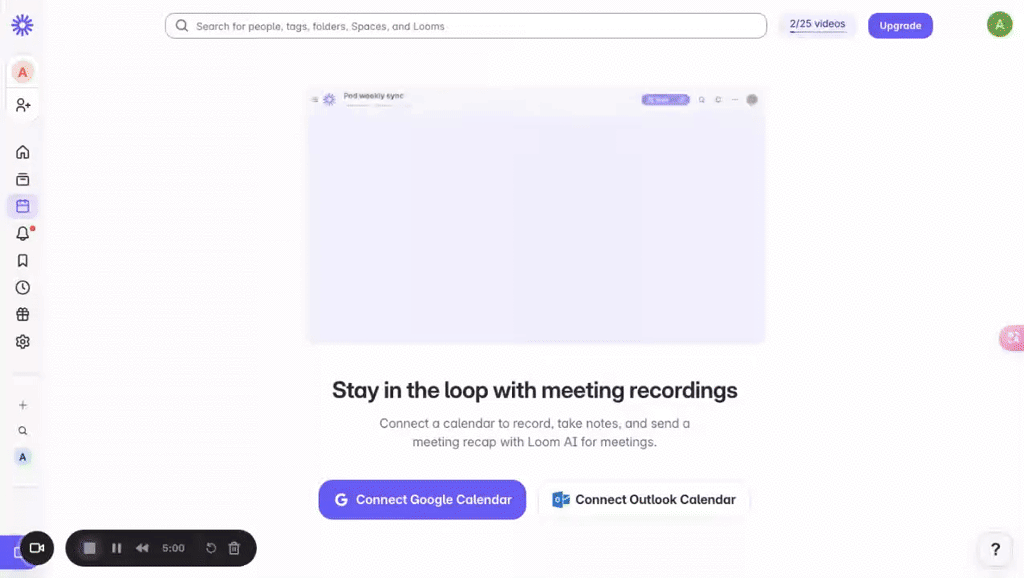Click Connect Google Calendar
The height and width of the screenshot is (578, 1024).
[422, 500]
